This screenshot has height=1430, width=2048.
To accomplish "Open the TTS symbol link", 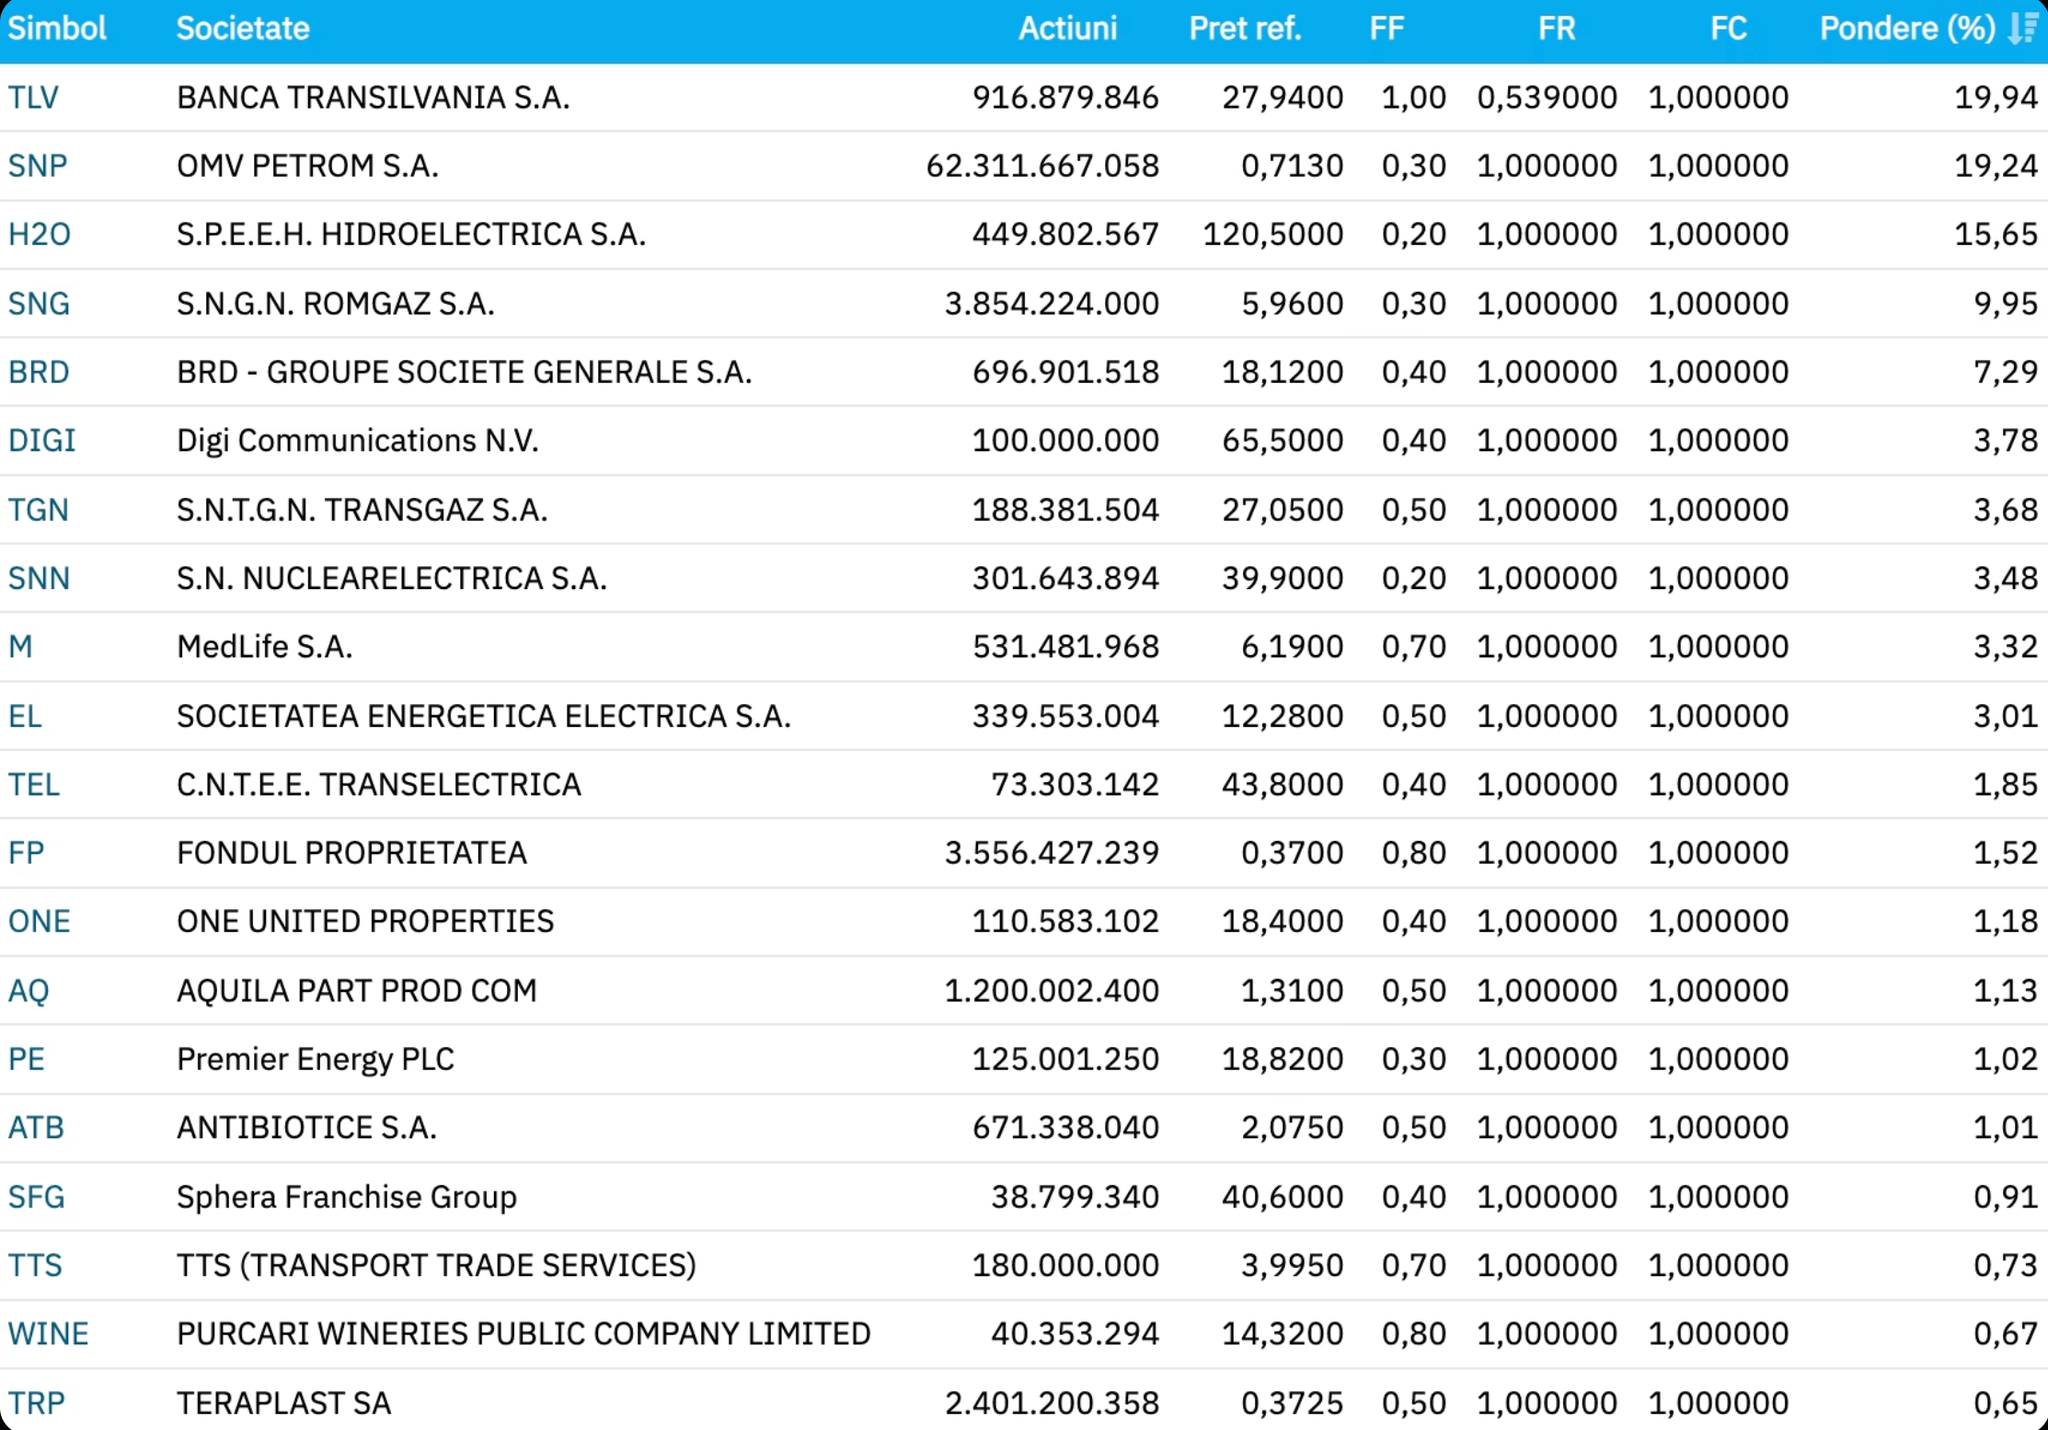I will (x=35, y=1266).
